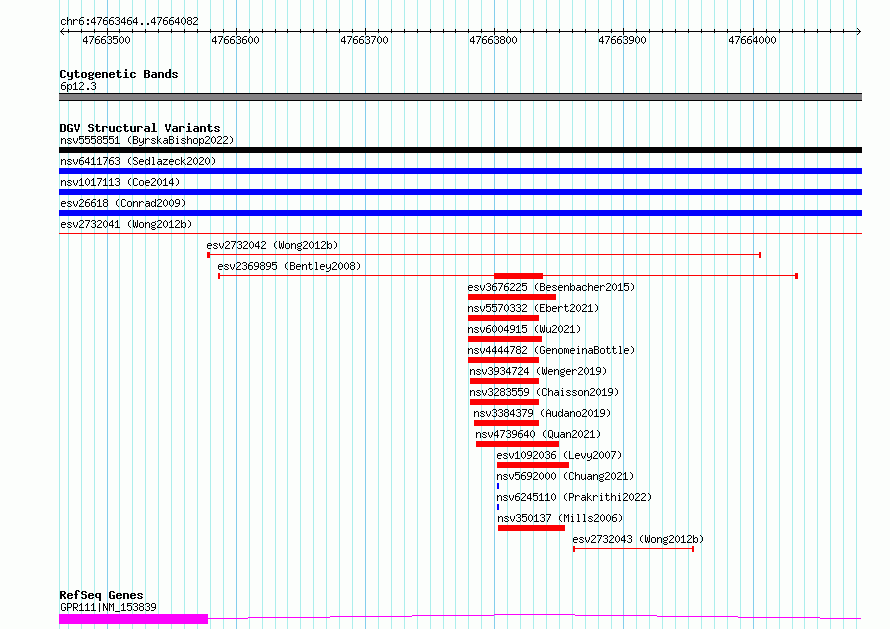The height and width of the screenshot is (629, 890).
Task: Open the esv2369895 (Bentley2008) variant label
Action: click(x=289, y=266)
